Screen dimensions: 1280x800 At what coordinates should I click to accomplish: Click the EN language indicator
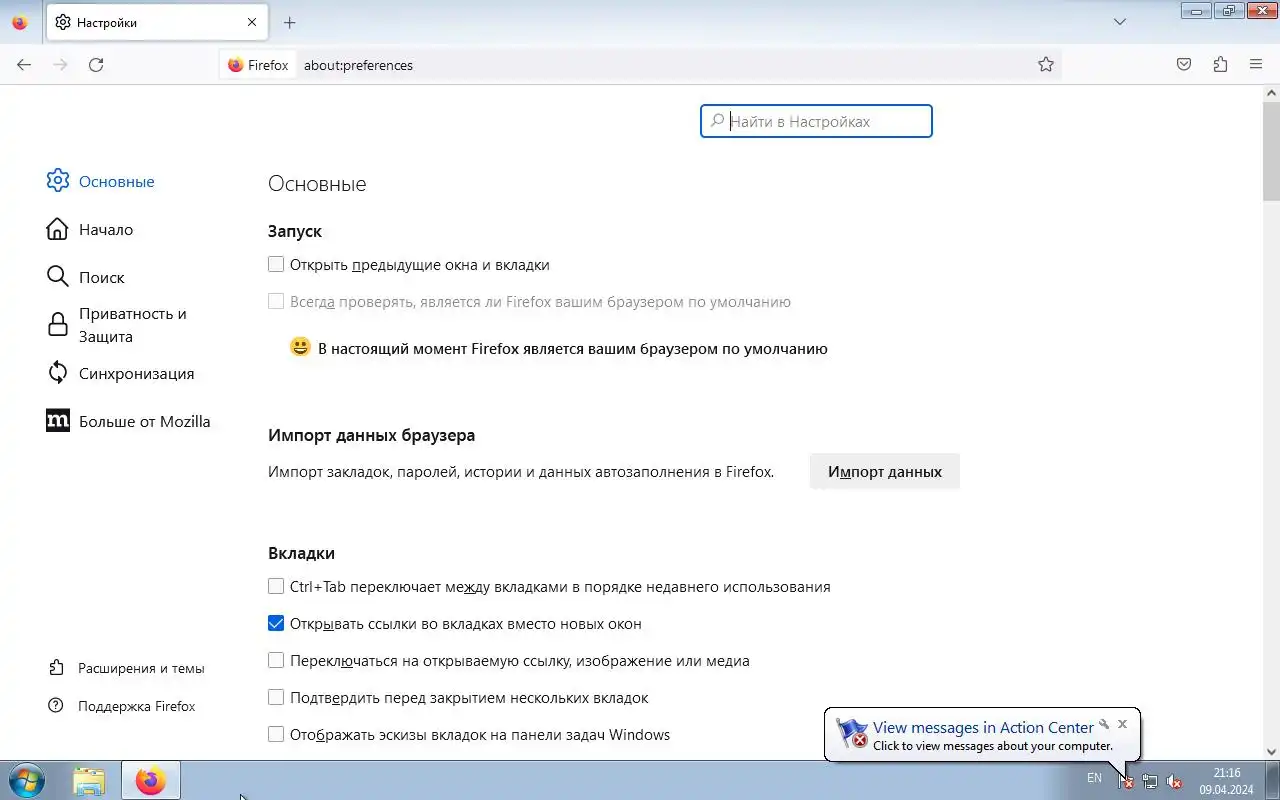point(1094,778)
